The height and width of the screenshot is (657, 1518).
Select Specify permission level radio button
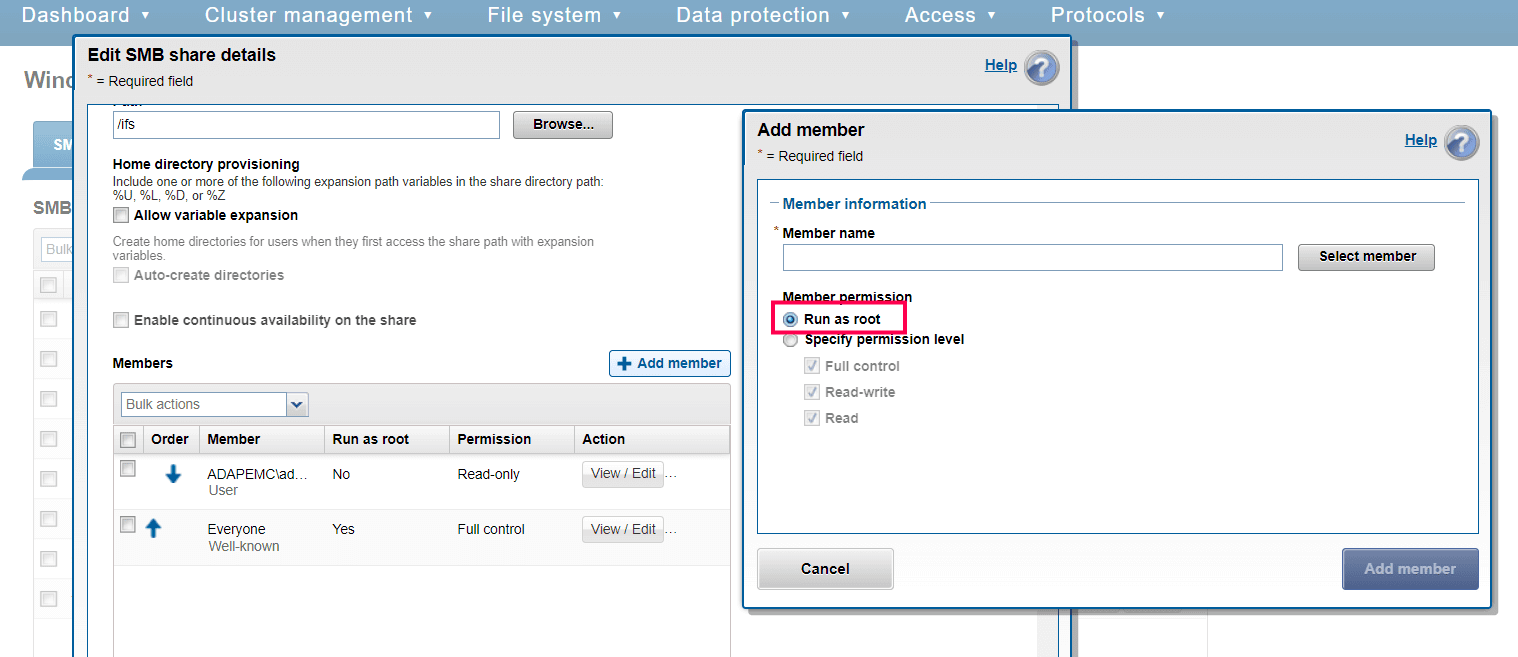tap(791, 340)
